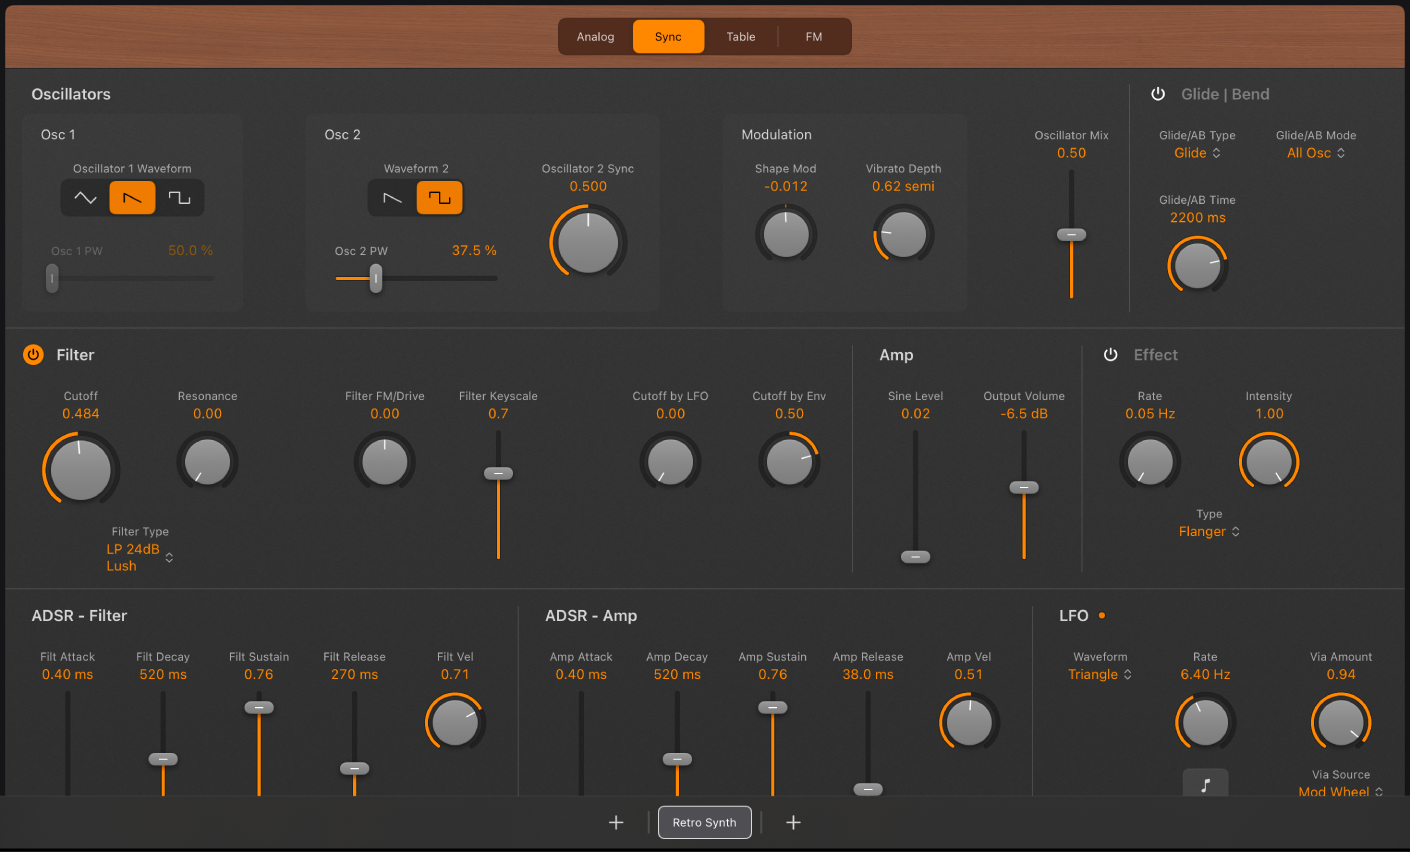The height and width of the screenshot is (852, 1410).
Task: Select the sawtooth waveform for Oscillator 1
Action: pyautogui.click(x=133, y=197)
